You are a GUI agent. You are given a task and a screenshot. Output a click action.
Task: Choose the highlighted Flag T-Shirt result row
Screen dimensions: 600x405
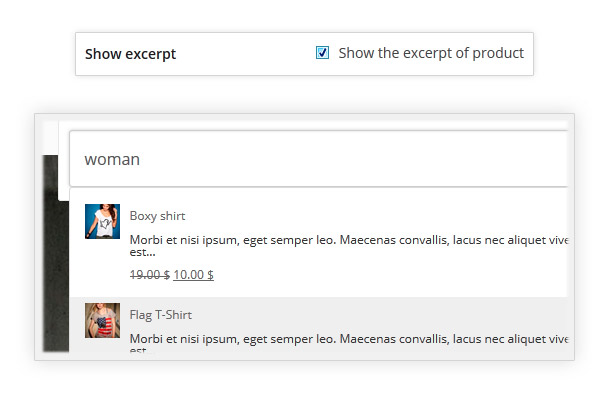click(x=400, y=318)
